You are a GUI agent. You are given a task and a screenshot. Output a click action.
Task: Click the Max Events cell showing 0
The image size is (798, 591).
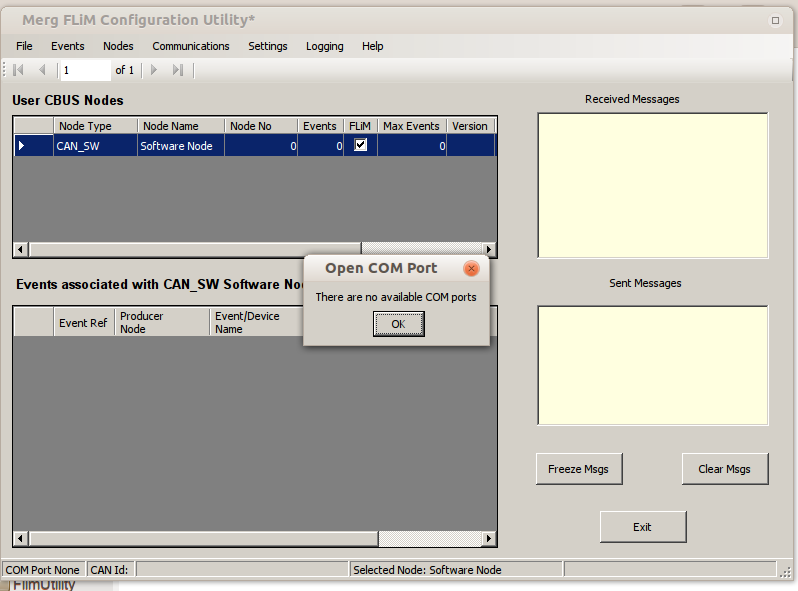(x=412, y=146)
